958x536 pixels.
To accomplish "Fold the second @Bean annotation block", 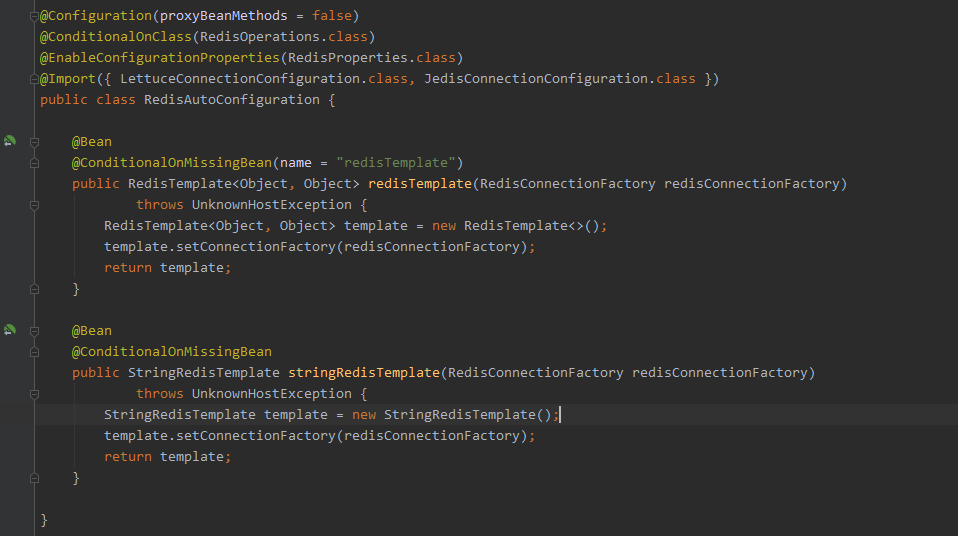I will (34, 331).
